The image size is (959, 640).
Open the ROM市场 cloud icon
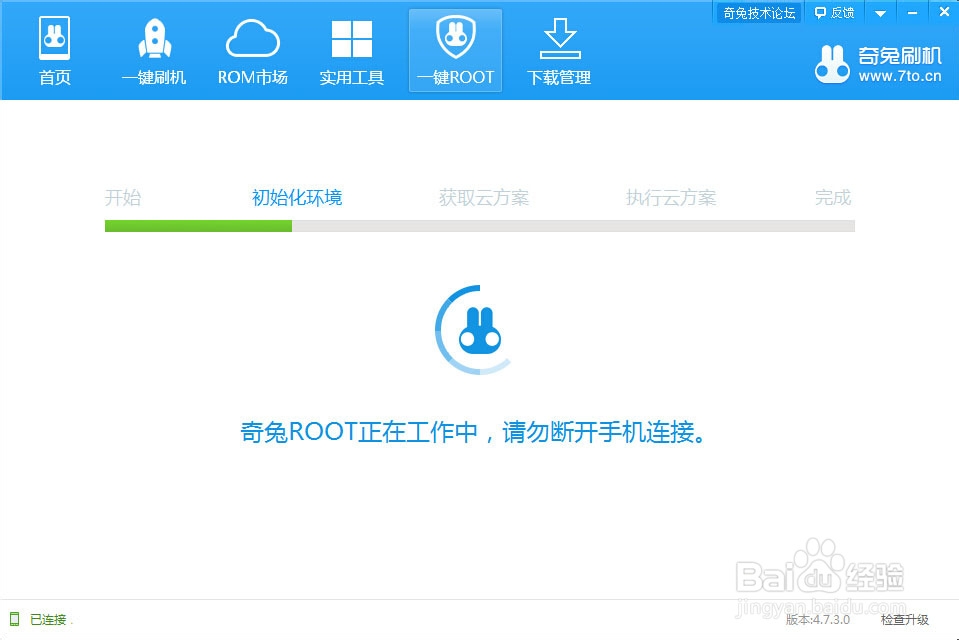click(253, 39)
